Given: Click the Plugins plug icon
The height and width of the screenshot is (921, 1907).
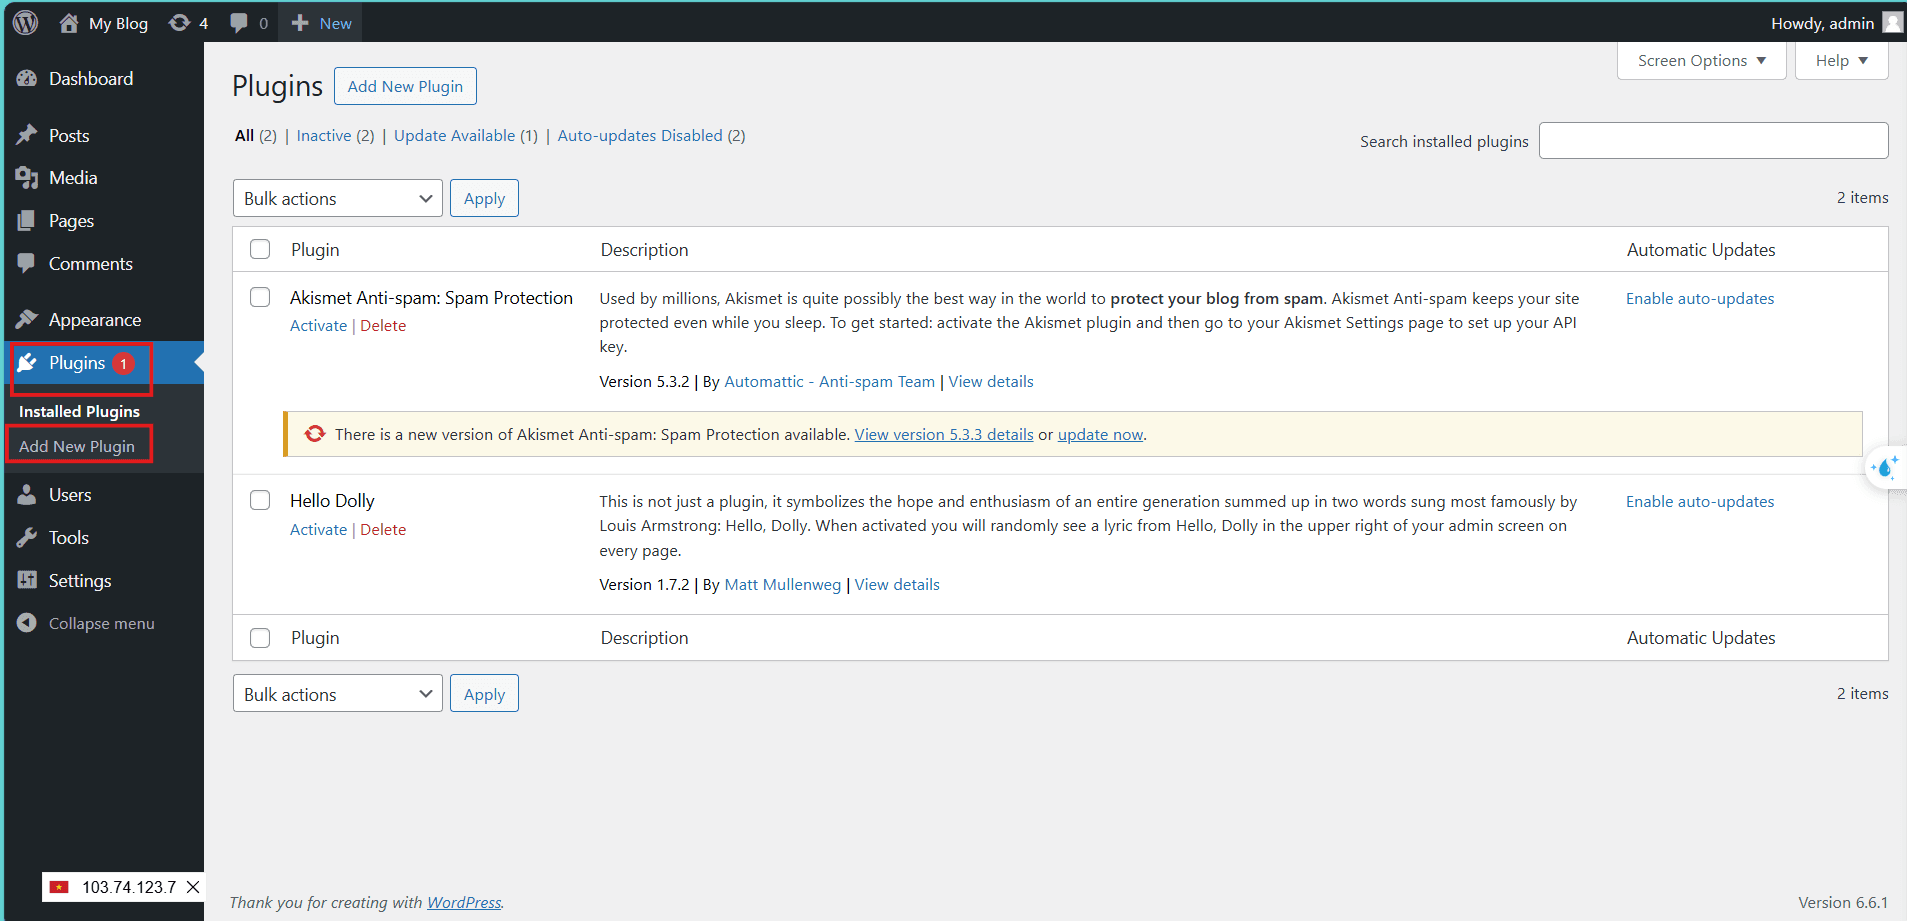Looking at the screenshot, I should [27, 363].
